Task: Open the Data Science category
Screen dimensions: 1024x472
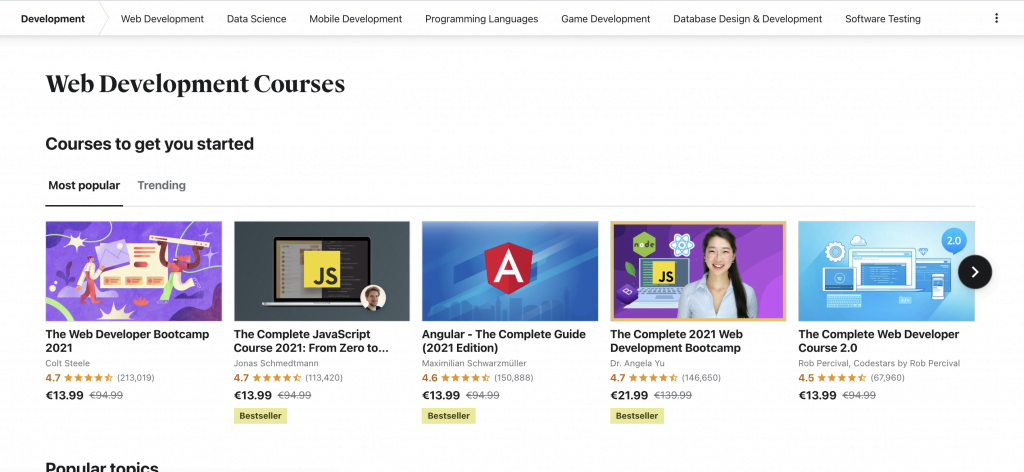Action: point(256,18)
